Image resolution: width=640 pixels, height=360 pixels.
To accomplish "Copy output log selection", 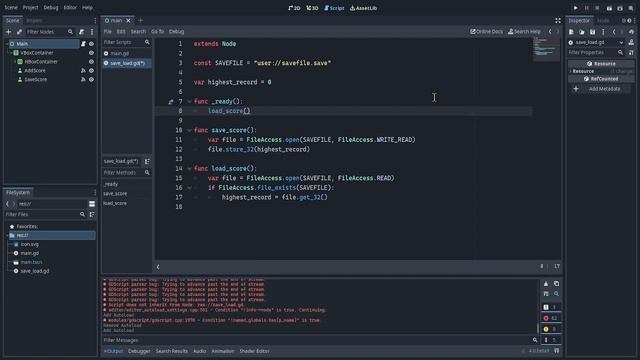I will (556, 284).
